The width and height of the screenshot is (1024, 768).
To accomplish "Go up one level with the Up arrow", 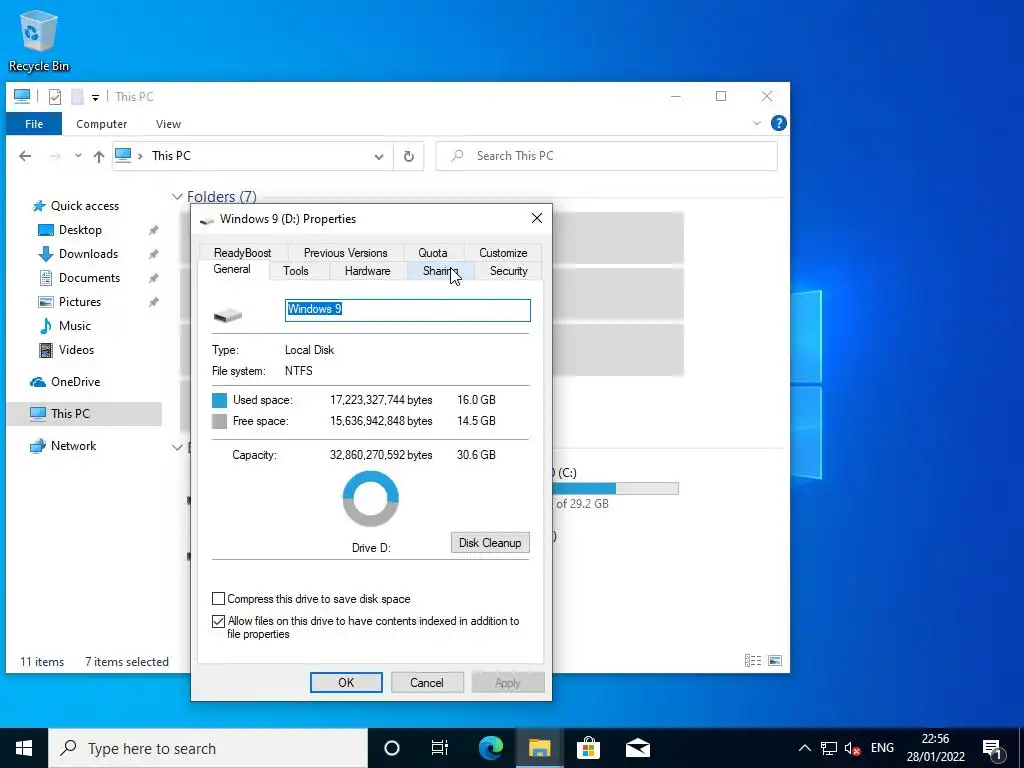I will (99, 156).
